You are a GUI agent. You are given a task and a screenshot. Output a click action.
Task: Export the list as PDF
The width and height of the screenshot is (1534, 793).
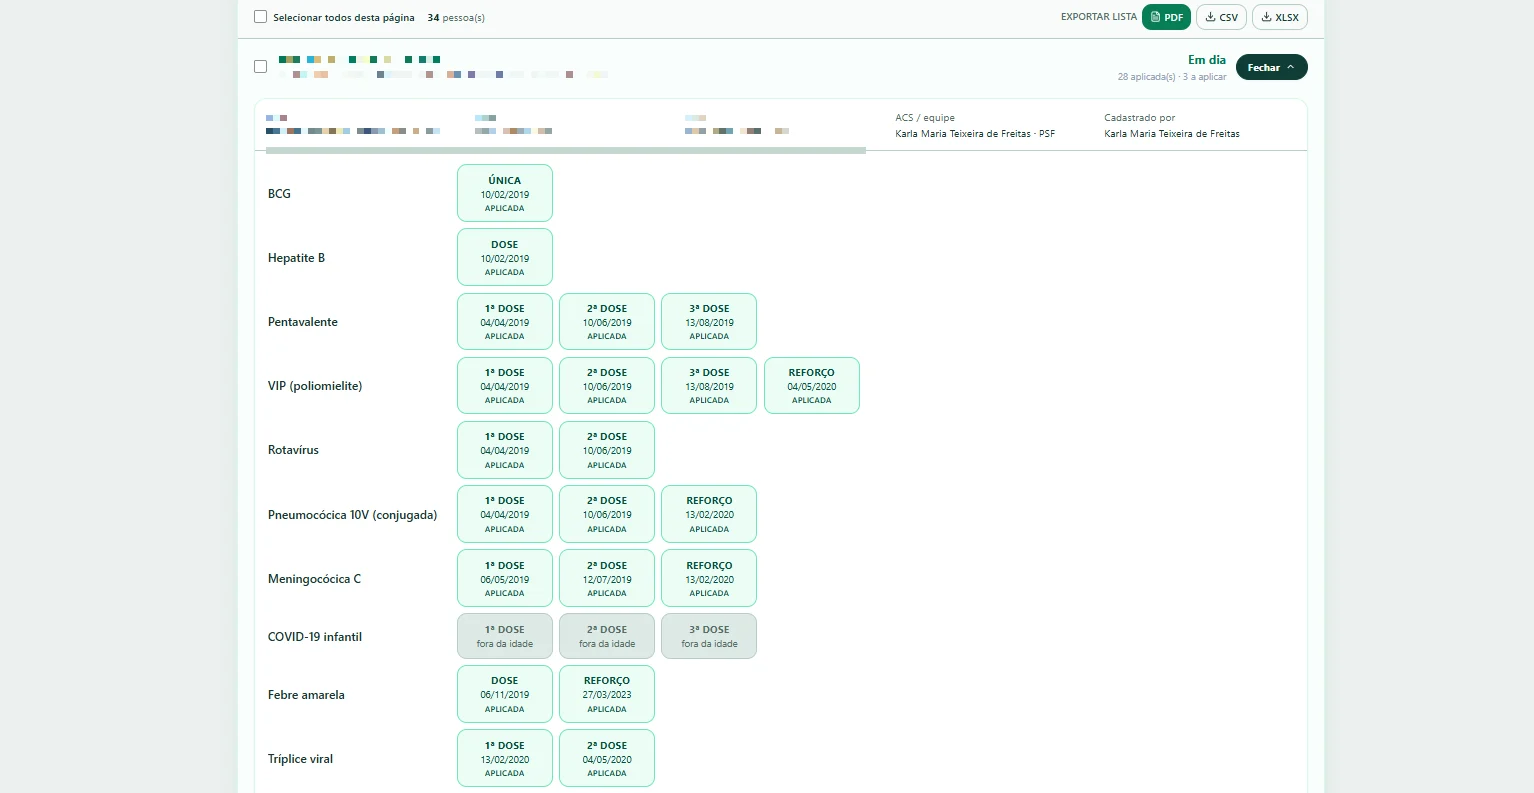pyautogui.click(x=1166, y=17)
